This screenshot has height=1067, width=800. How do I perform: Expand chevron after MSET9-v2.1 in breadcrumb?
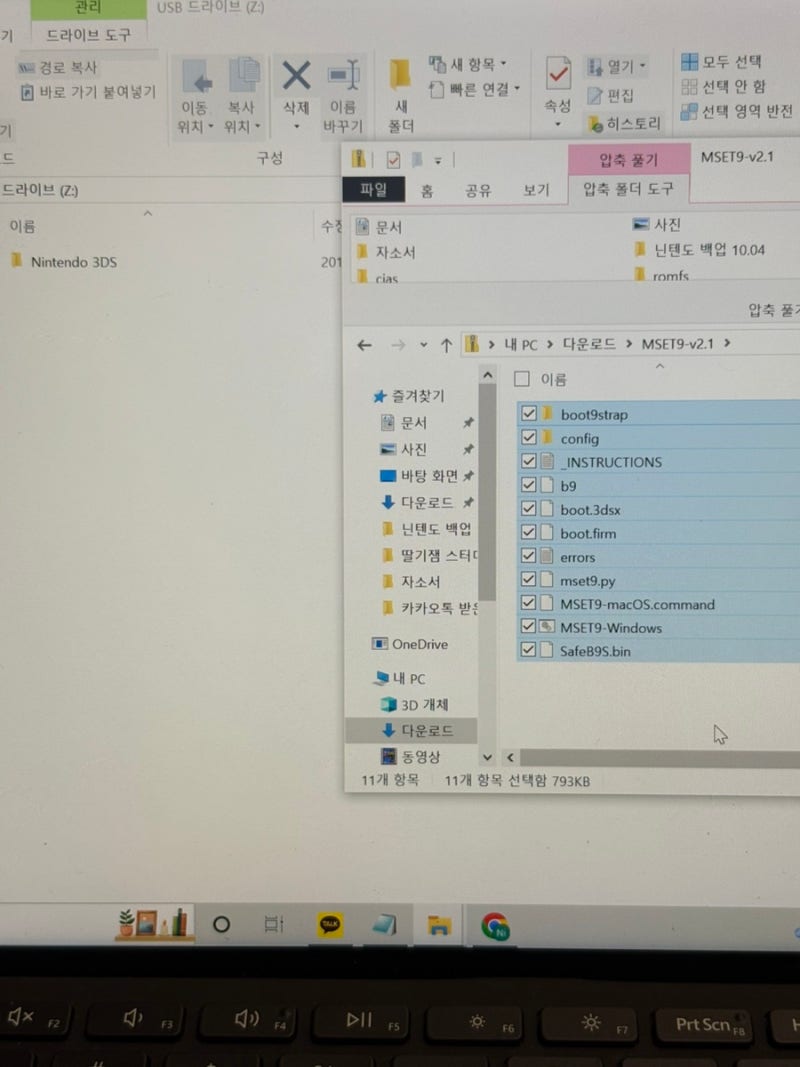(727, 343)
